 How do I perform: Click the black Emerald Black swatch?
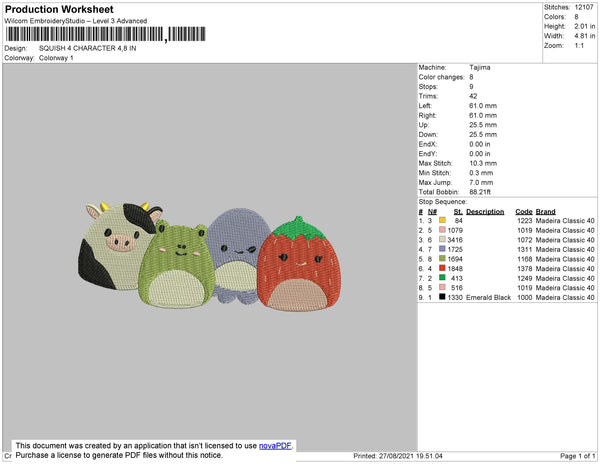click(442, 296)
